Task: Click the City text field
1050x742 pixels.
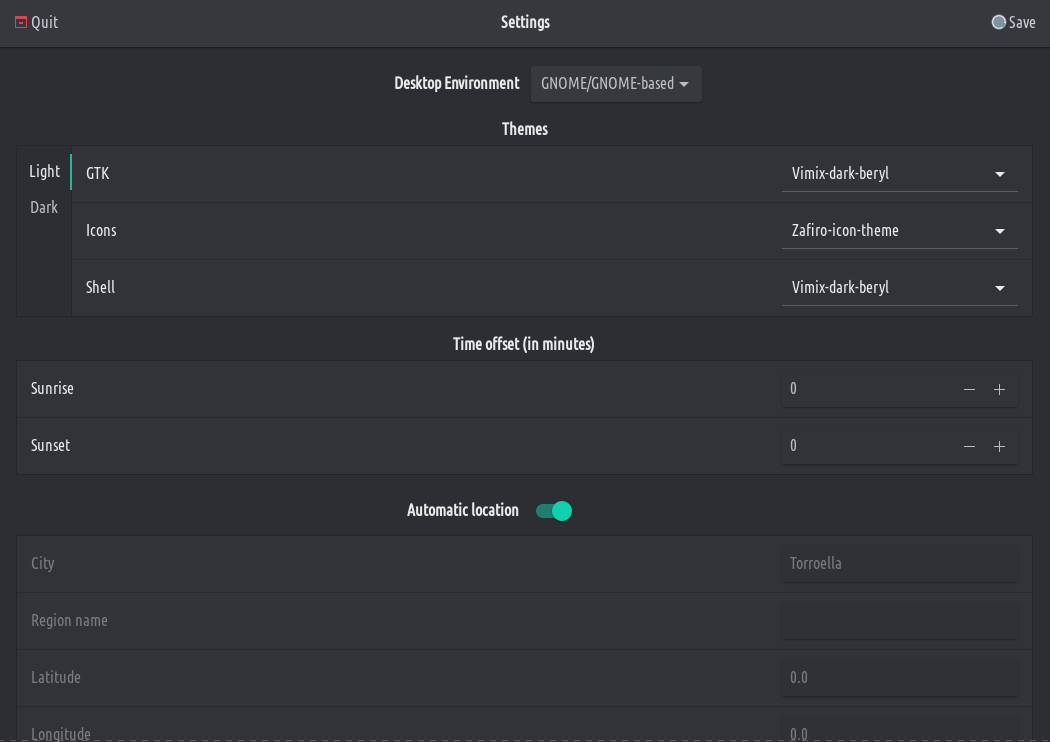Action: [899, 564]
